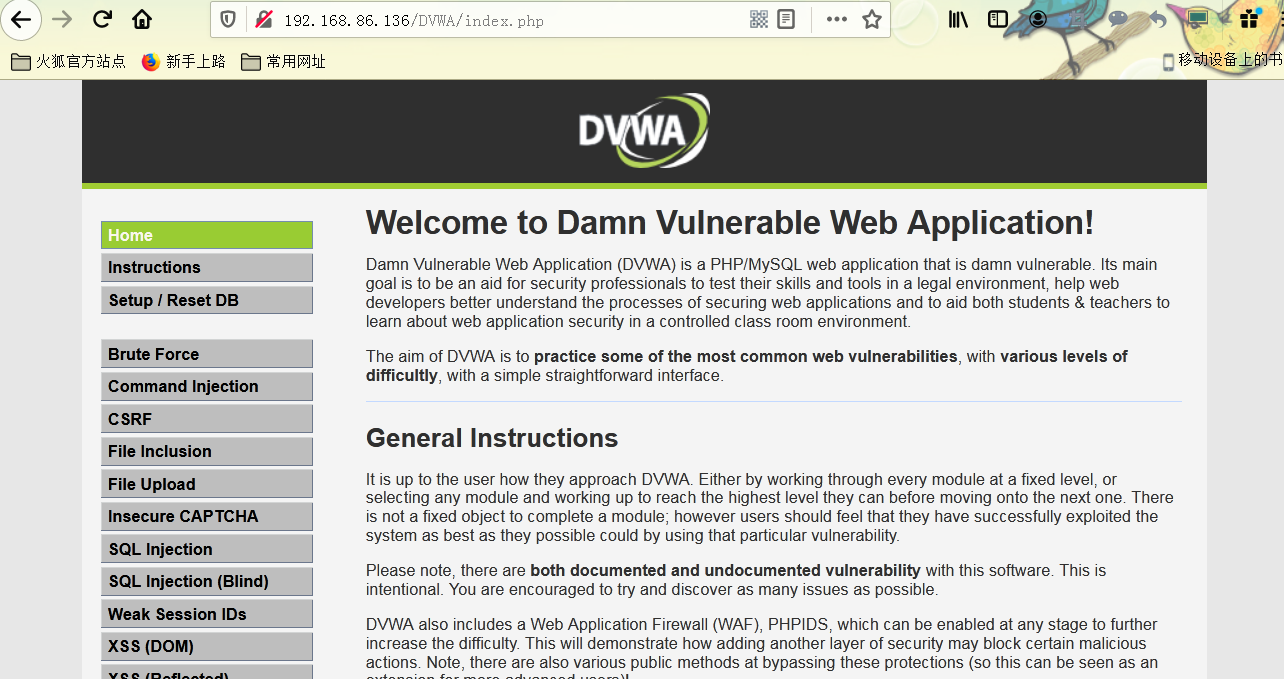Select Home in the sidebar menu
Screen dimensions: 1284x679
point(207,235)
